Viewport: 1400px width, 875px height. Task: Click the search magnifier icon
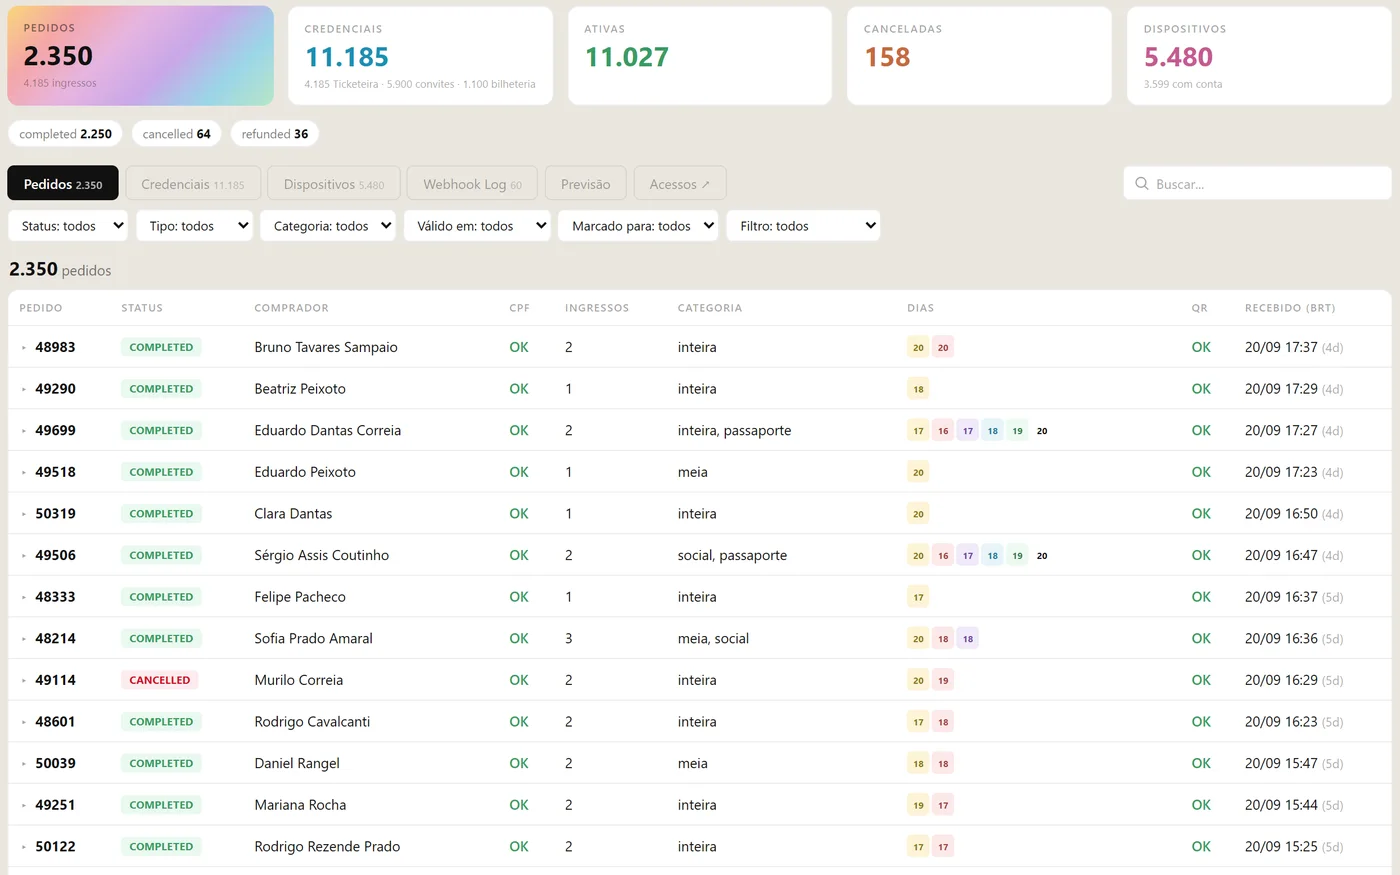pyautogui.click(x=1141, y=184)
